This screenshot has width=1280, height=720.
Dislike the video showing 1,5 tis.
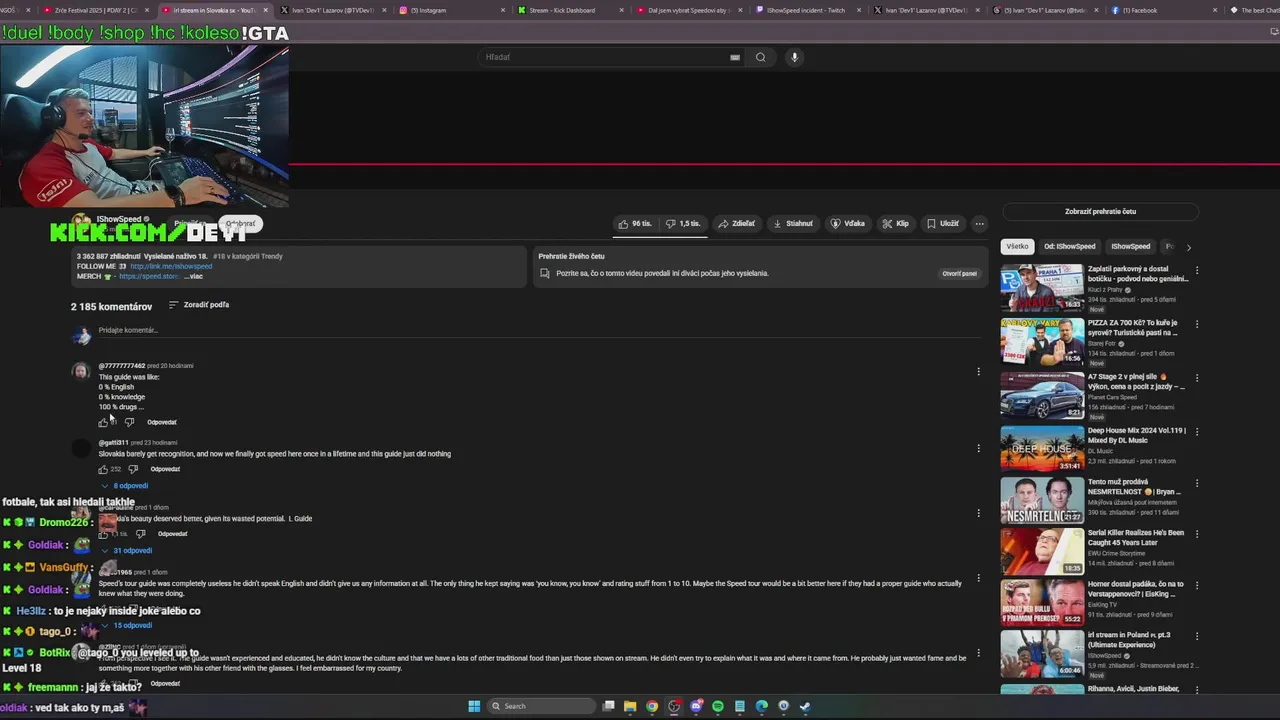pos(684,224)
